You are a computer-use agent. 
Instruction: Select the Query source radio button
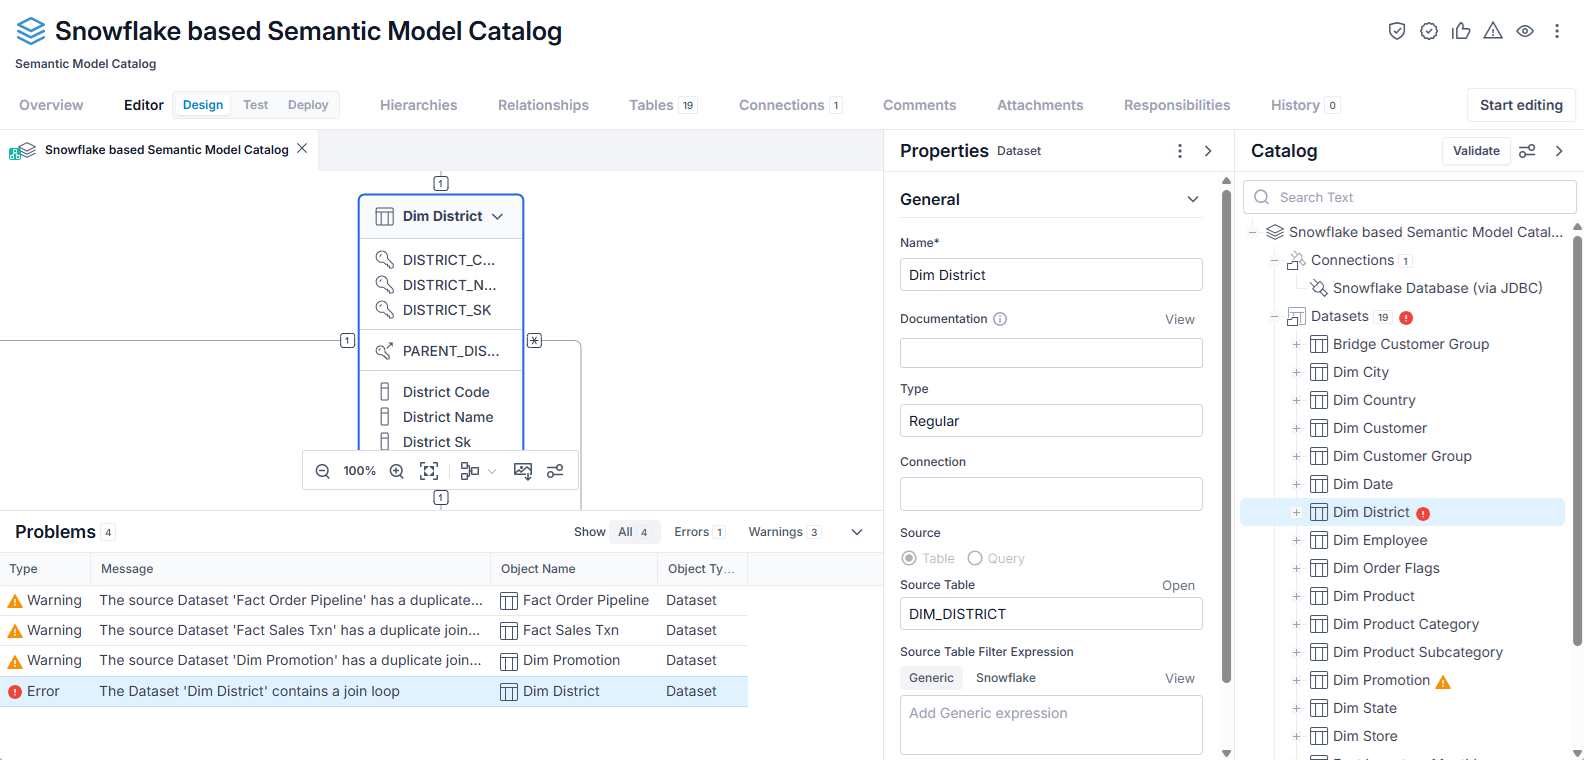tap(975, 558)
